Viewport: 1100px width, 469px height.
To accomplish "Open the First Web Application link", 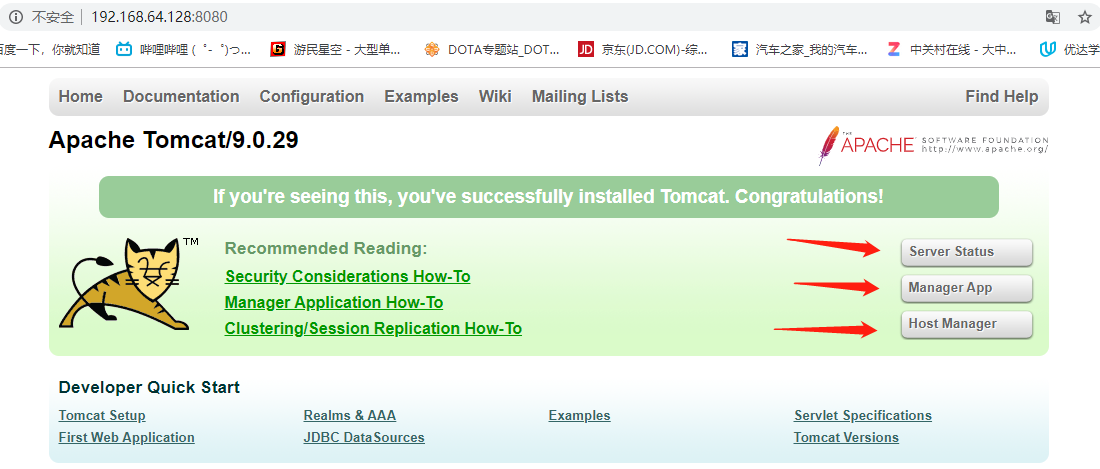I will click(x=126, y=437).
